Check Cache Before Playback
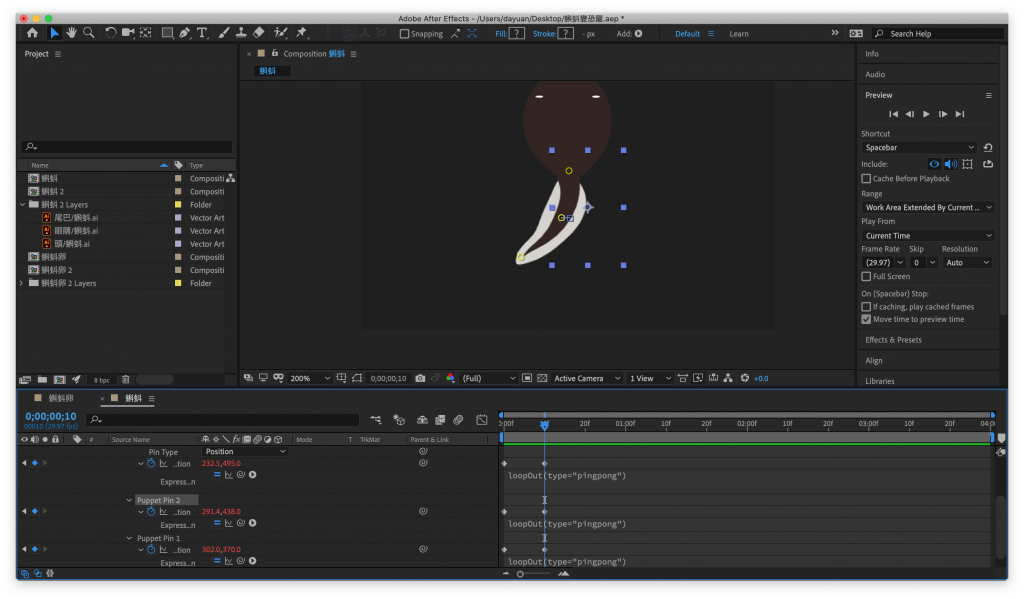The image size is (1024, 599). [866, 178]
